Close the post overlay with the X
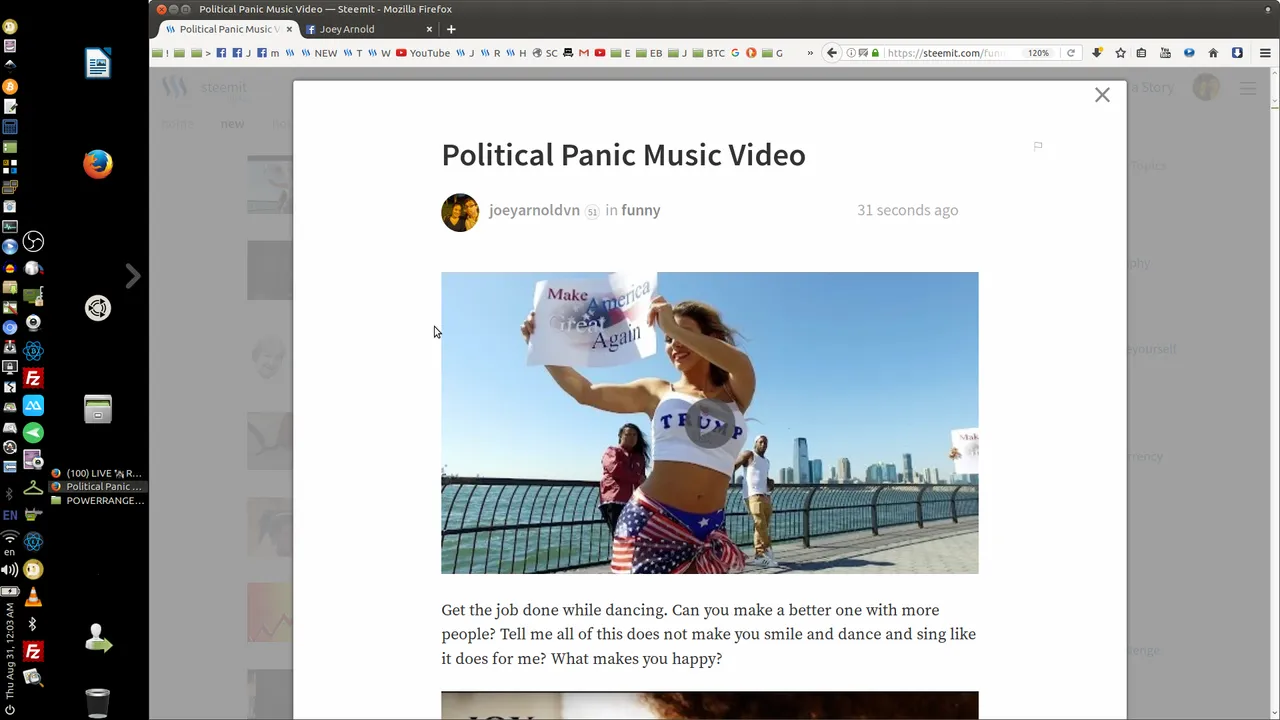This screenshot has width=1280, height=720. (x=1102, y=95)
